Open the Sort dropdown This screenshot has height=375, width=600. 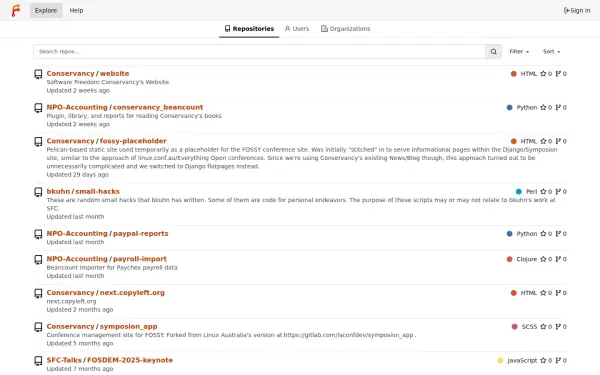tap(551, 52)
